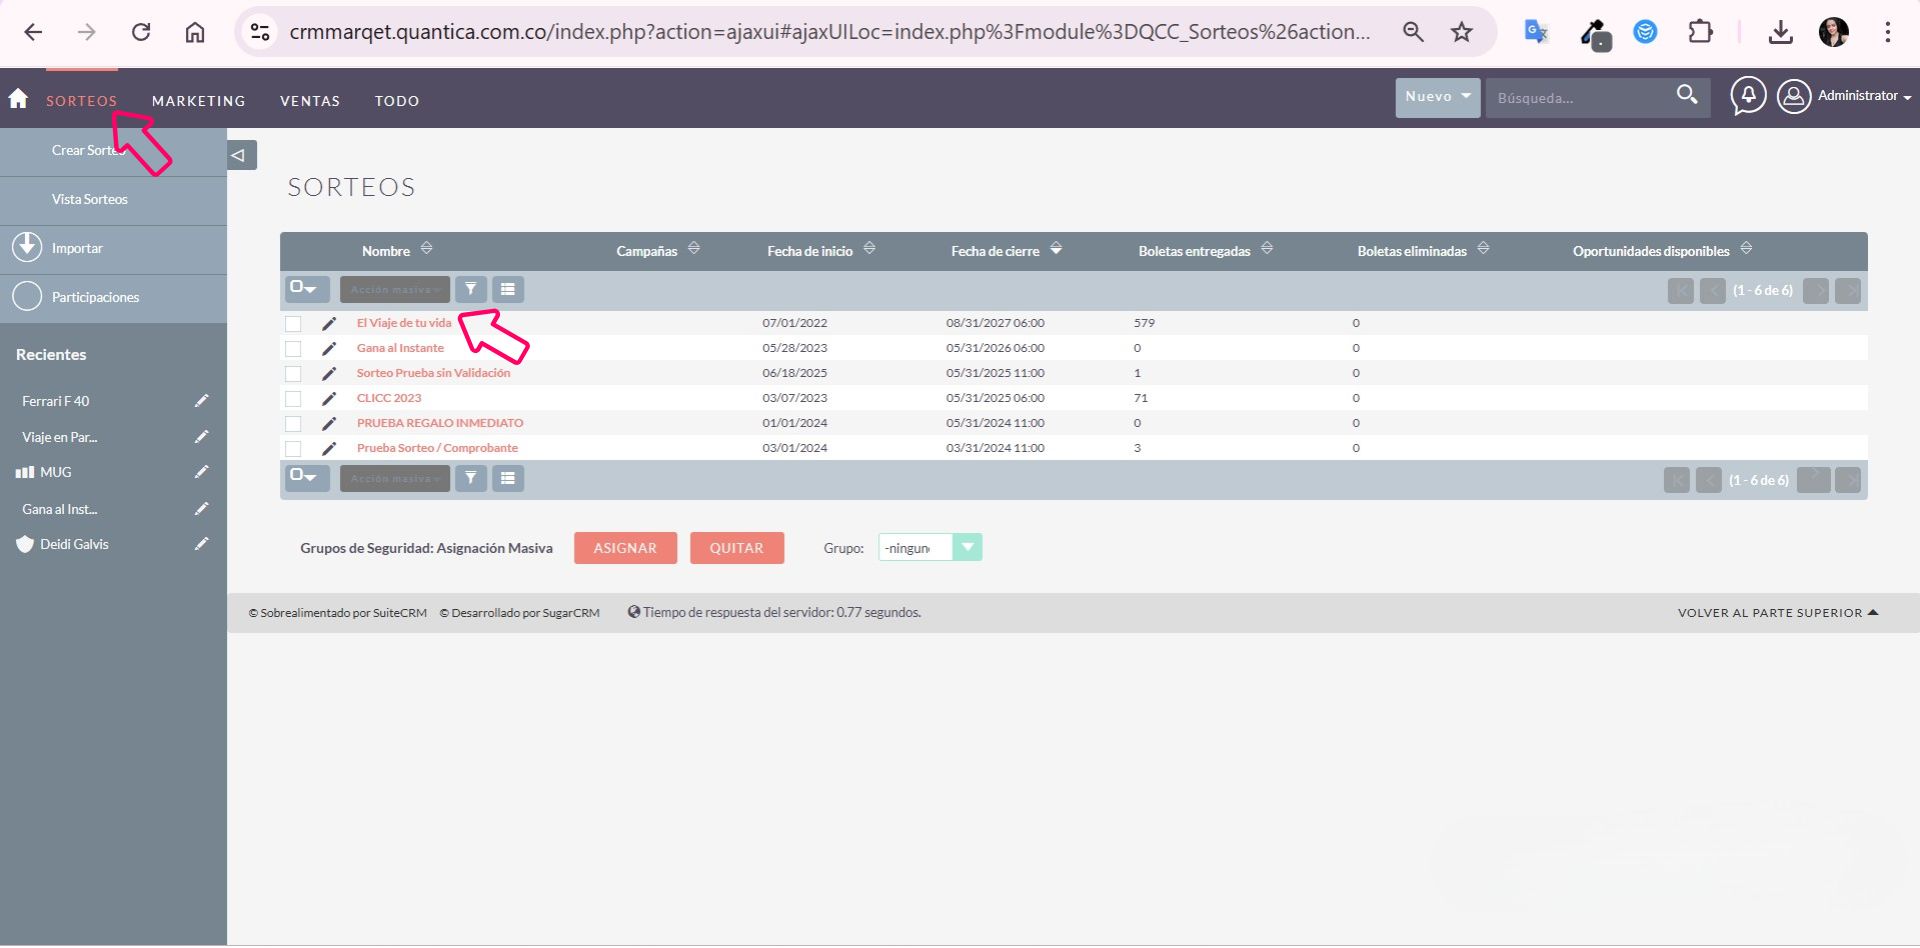Click the search magnifier icon beside Búsqueda
Viewport: 1920px width, 948px height.
coord(1686,95)
